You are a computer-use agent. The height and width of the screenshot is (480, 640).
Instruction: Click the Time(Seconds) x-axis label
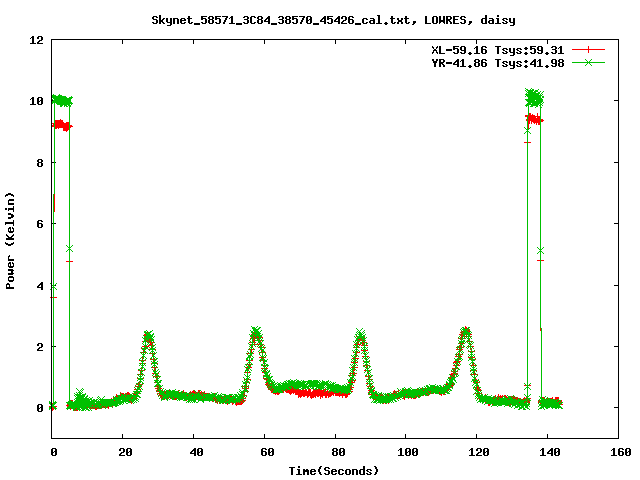334,470
